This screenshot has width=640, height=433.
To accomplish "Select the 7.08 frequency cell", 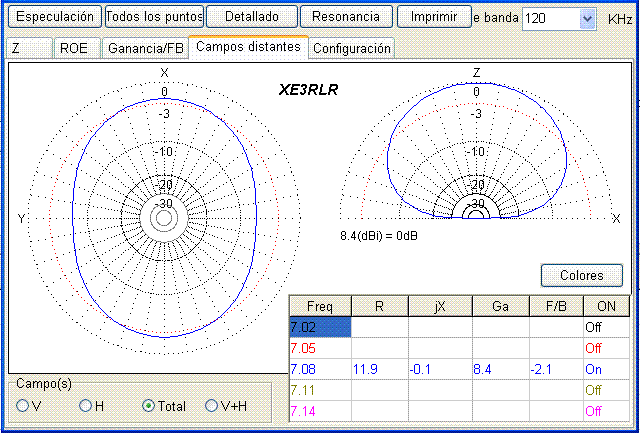I will 320,370.
